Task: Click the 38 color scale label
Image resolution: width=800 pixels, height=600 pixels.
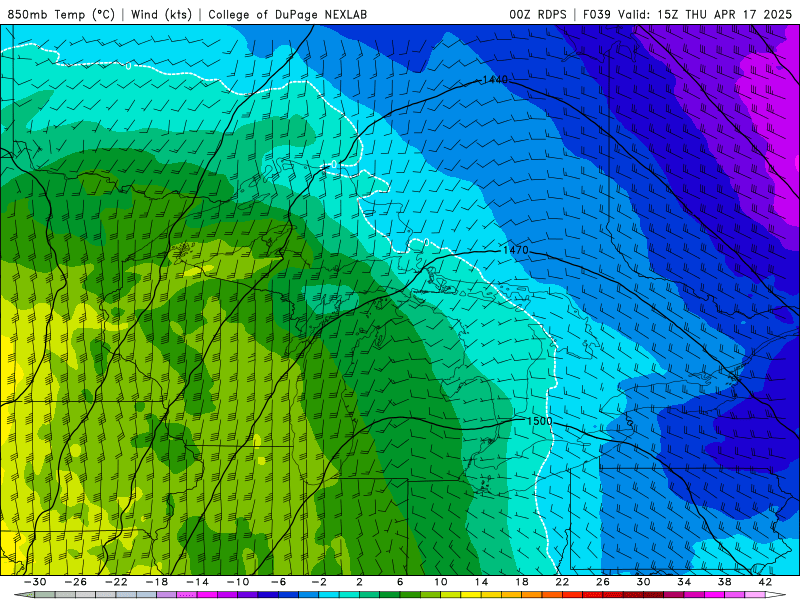Action: [x=724, y=582]
